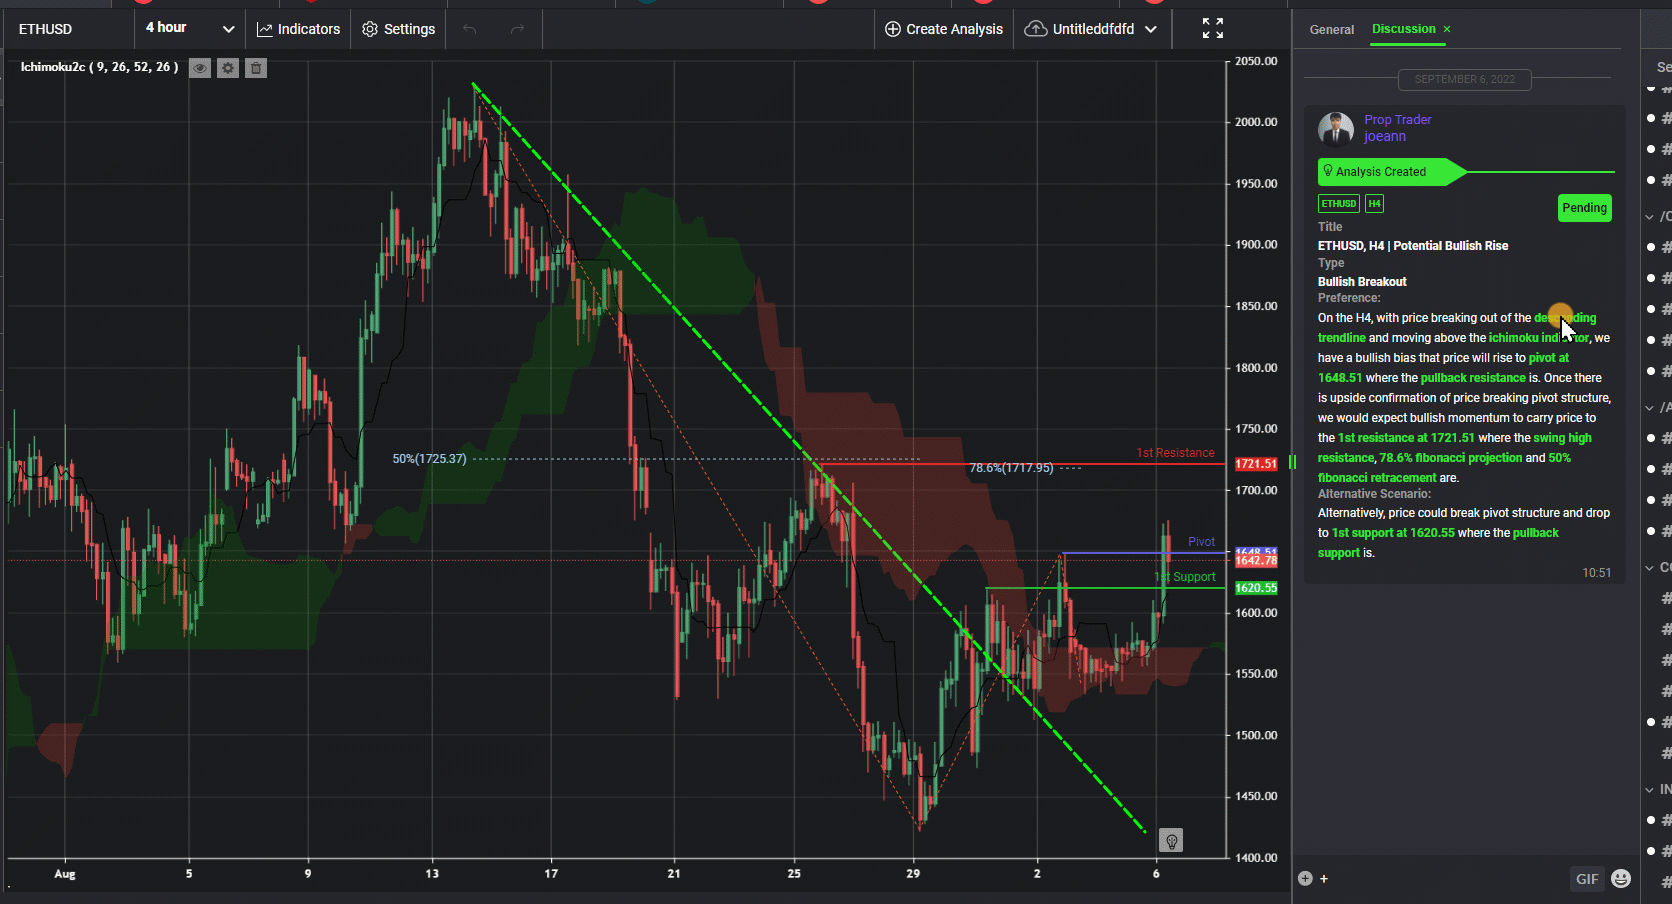The image size is (1672, 904).
Task: Delete the Ichimoku2c indicator with trash icon
Action: (x=256, y=68)
